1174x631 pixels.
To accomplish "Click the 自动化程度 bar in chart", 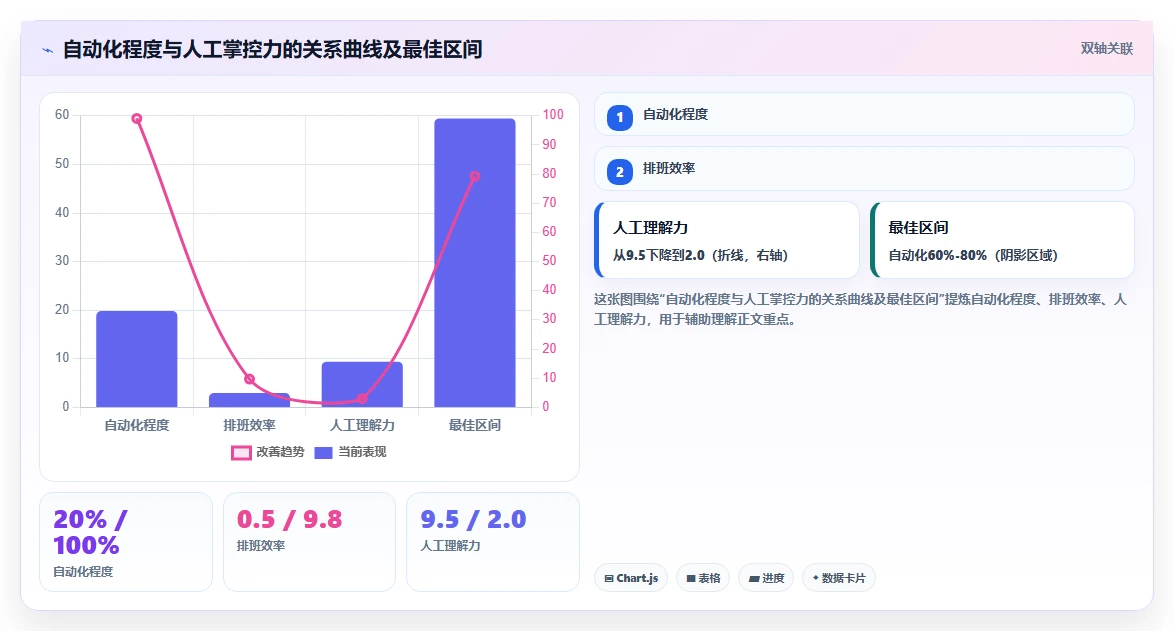I will tap(137, 359).
